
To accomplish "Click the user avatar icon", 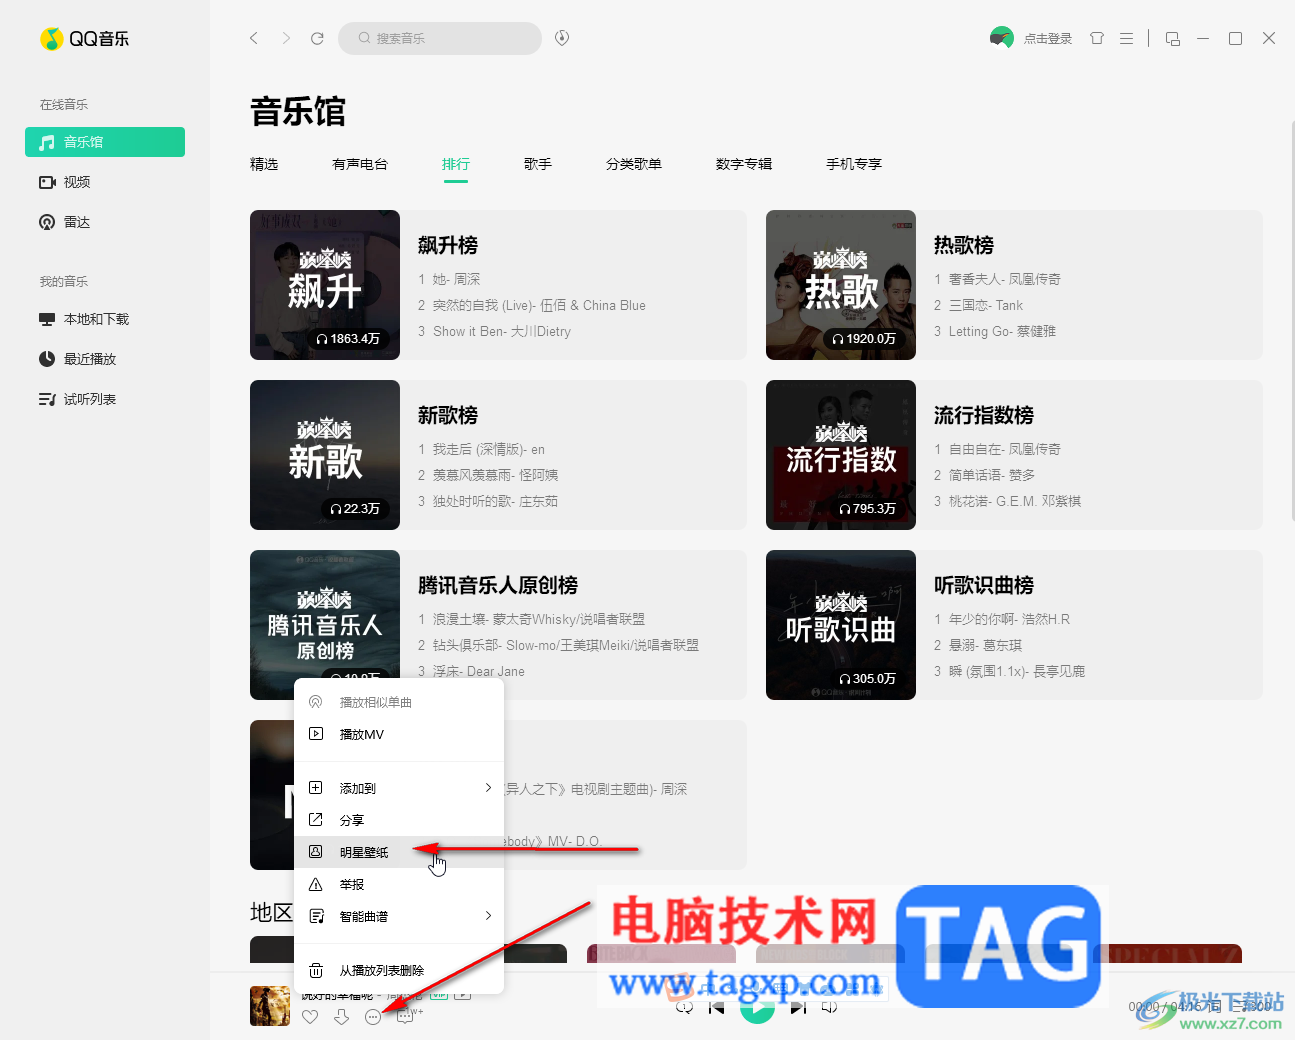I will coord(1001,38).
